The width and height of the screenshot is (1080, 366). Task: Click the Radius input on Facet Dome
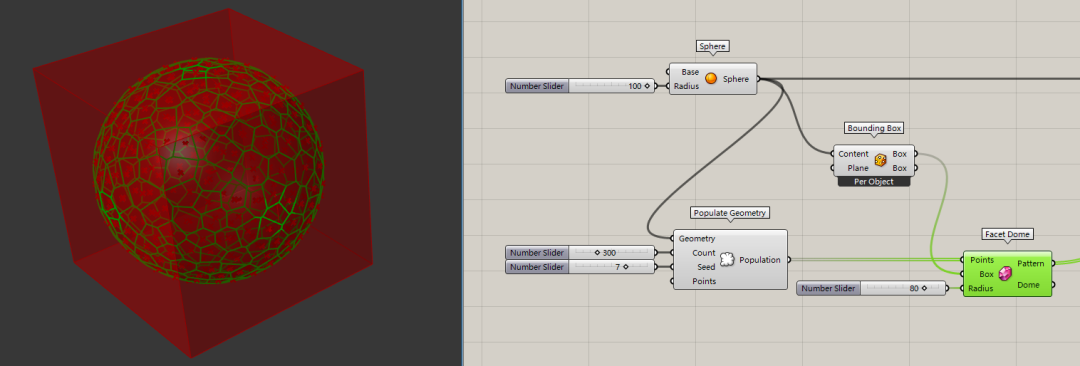(982, 288)
